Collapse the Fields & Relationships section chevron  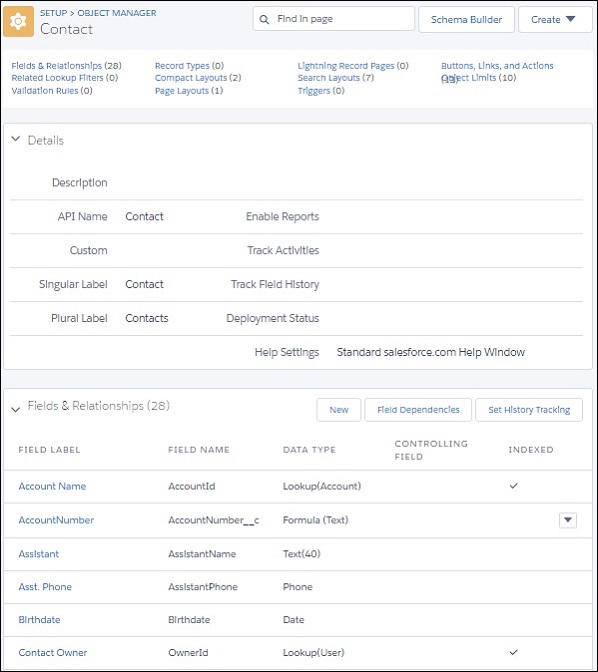pyautogui.click(x=15, y=409)
